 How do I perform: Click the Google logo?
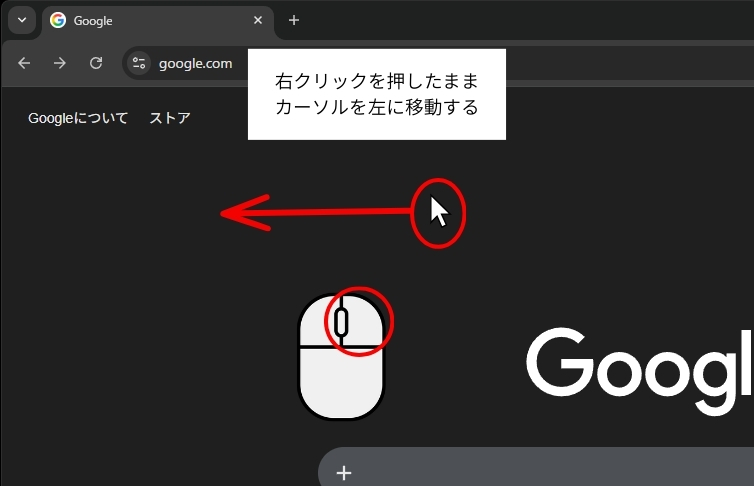(x=640, y=367)
